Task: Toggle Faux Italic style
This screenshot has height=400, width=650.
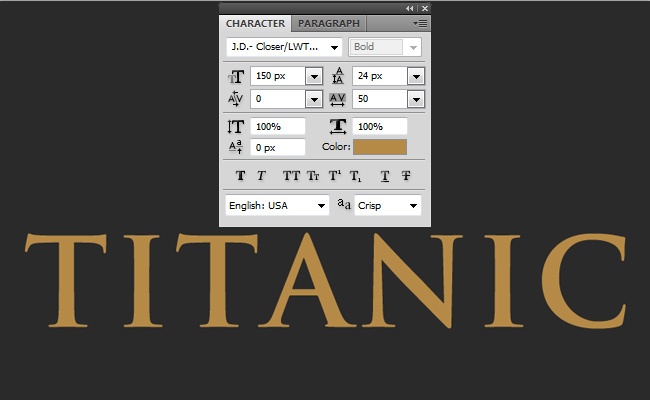Action: pyautogui.click(x=261, y=176)
